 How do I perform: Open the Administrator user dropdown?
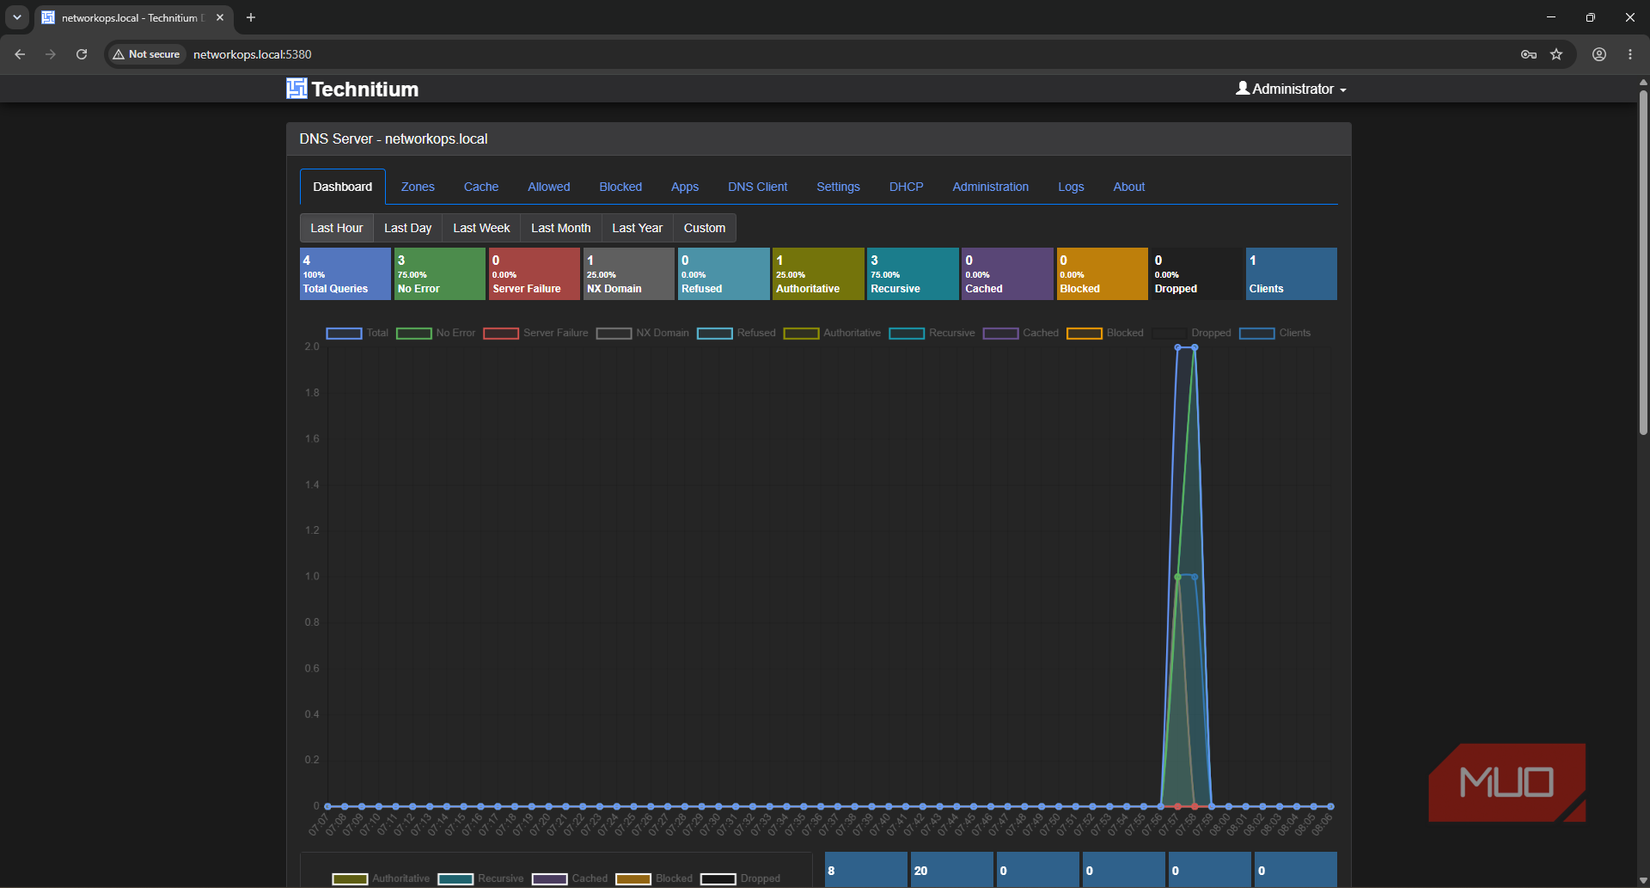(1291, 89)
